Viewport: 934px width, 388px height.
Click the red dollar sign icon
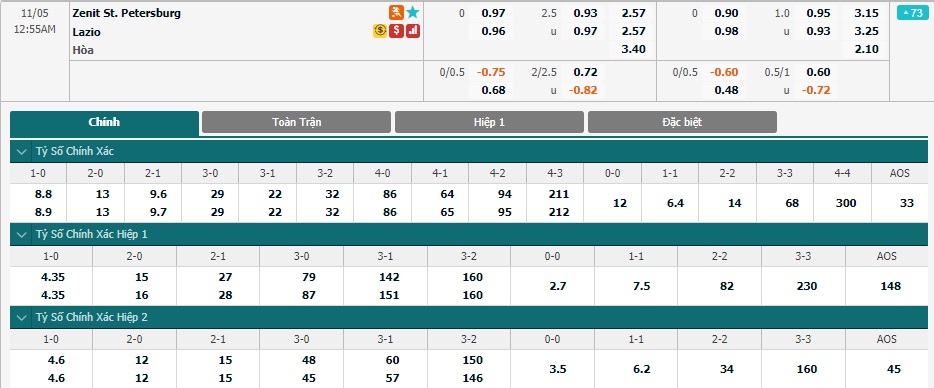(397, 31)
